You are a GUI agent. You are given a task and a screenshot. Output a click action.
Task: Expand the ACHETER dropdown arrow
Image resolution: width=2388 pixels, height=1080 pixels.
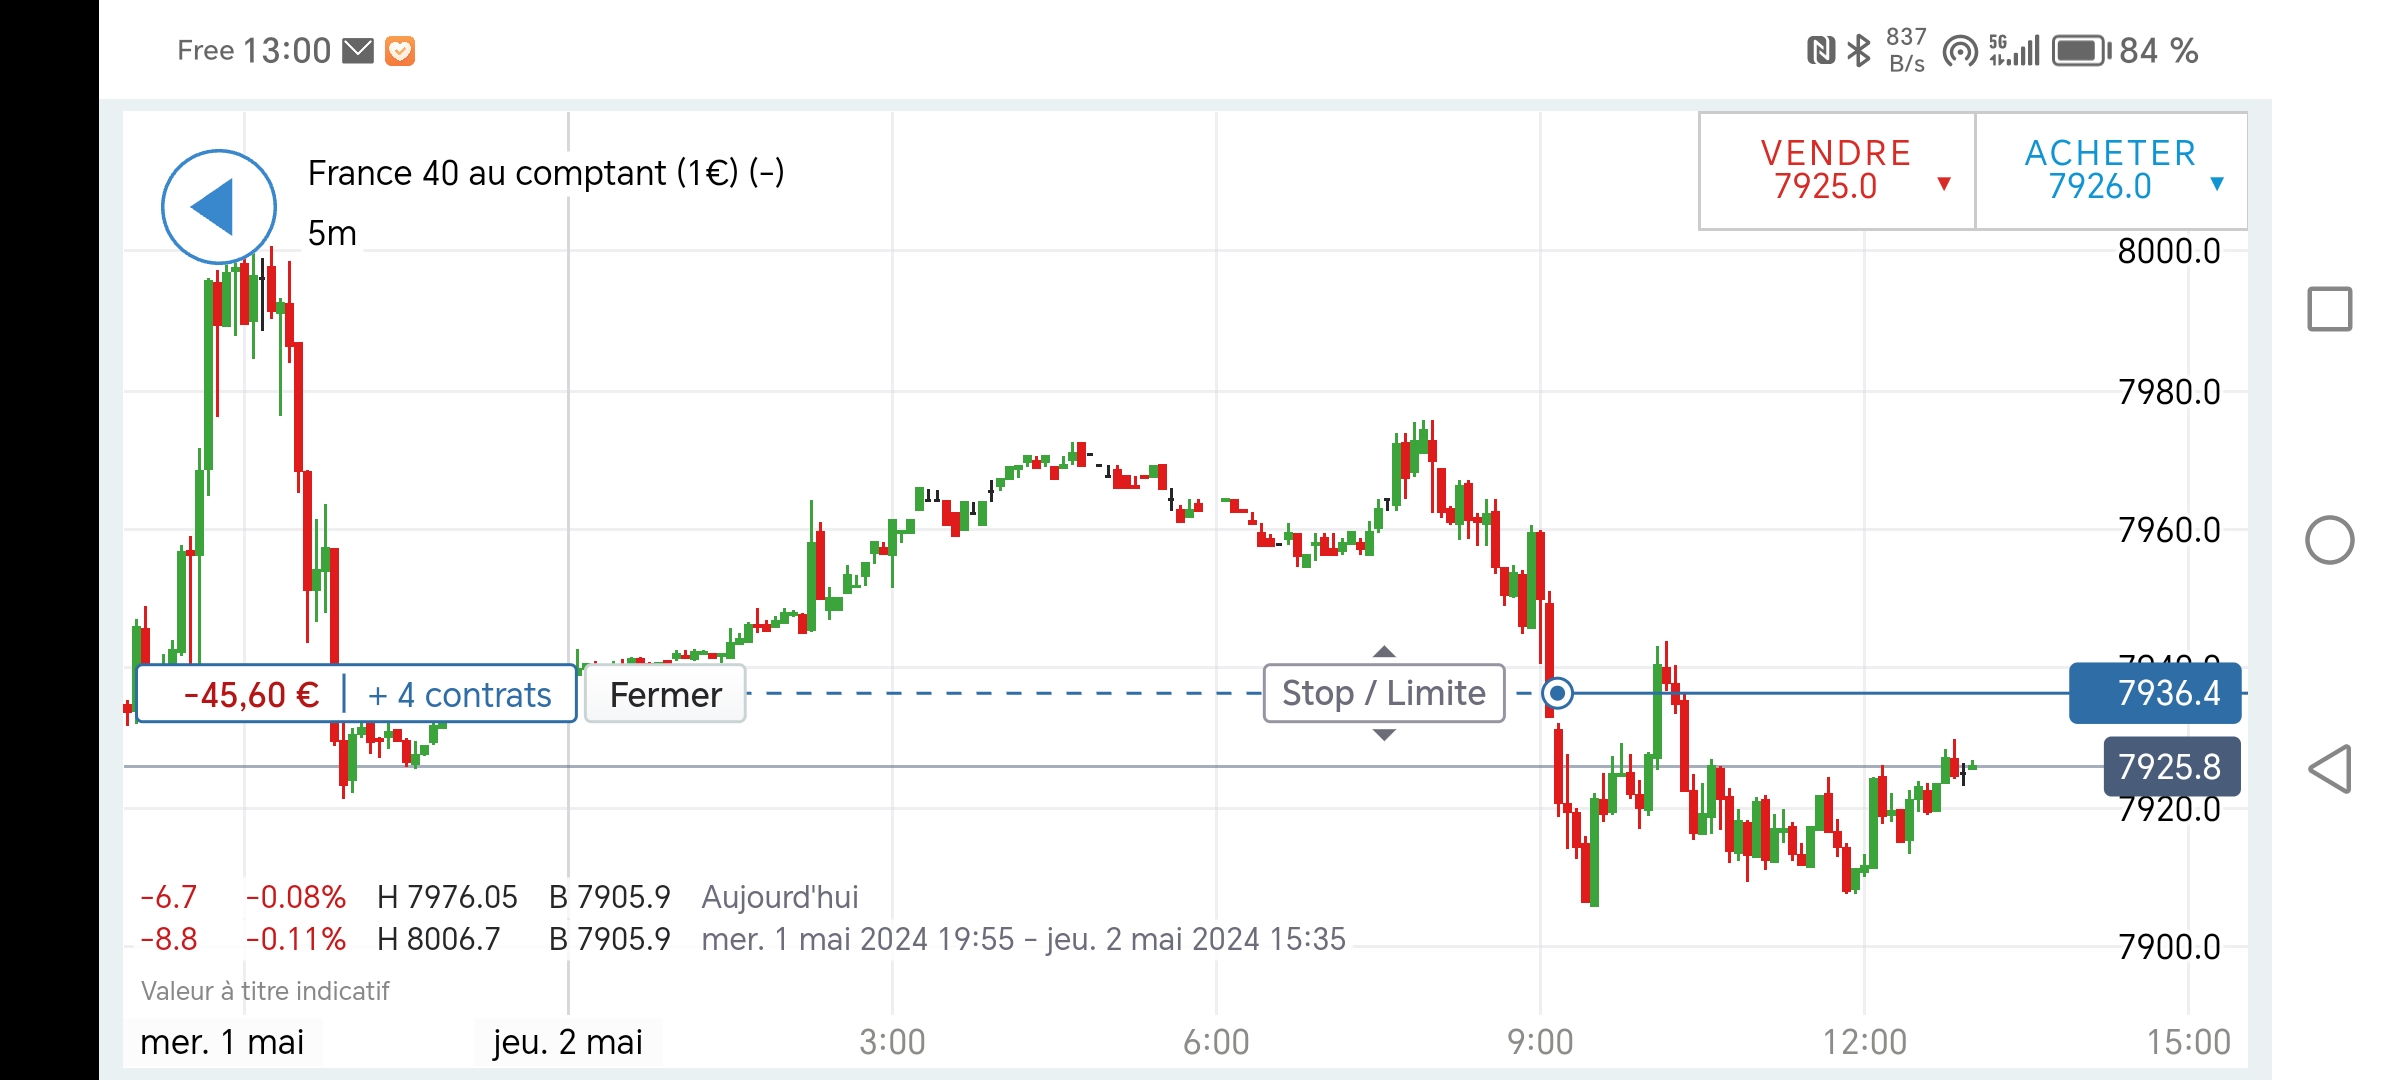[x=2217, y=184]
